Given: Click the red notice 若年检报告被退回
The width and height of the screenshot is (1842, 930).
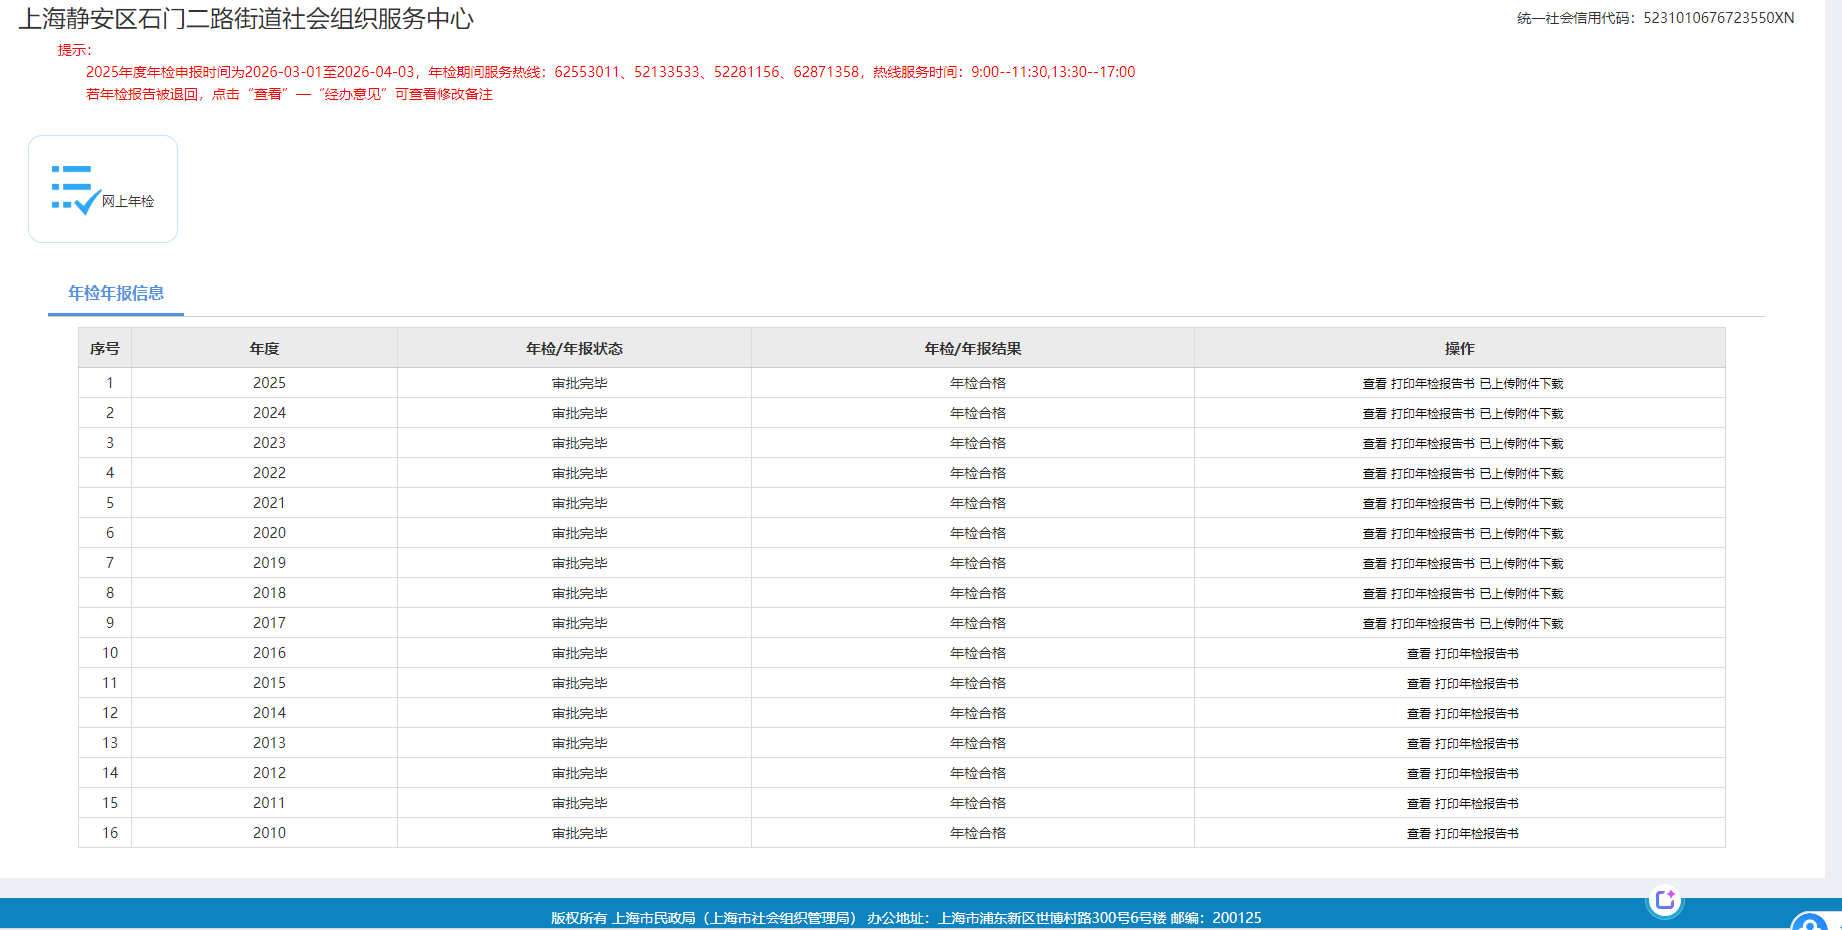Looking at the screenshot, I should coord(289,94).
